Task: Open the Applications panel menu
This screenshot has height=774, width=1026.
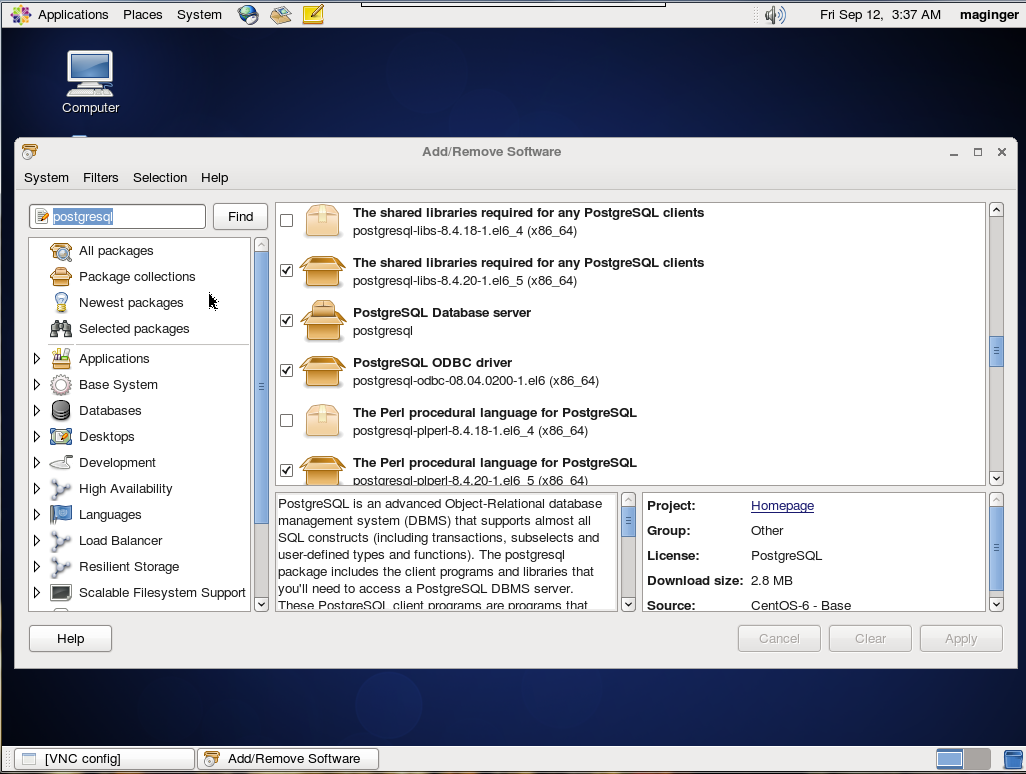Action: [x=73, y=14]
